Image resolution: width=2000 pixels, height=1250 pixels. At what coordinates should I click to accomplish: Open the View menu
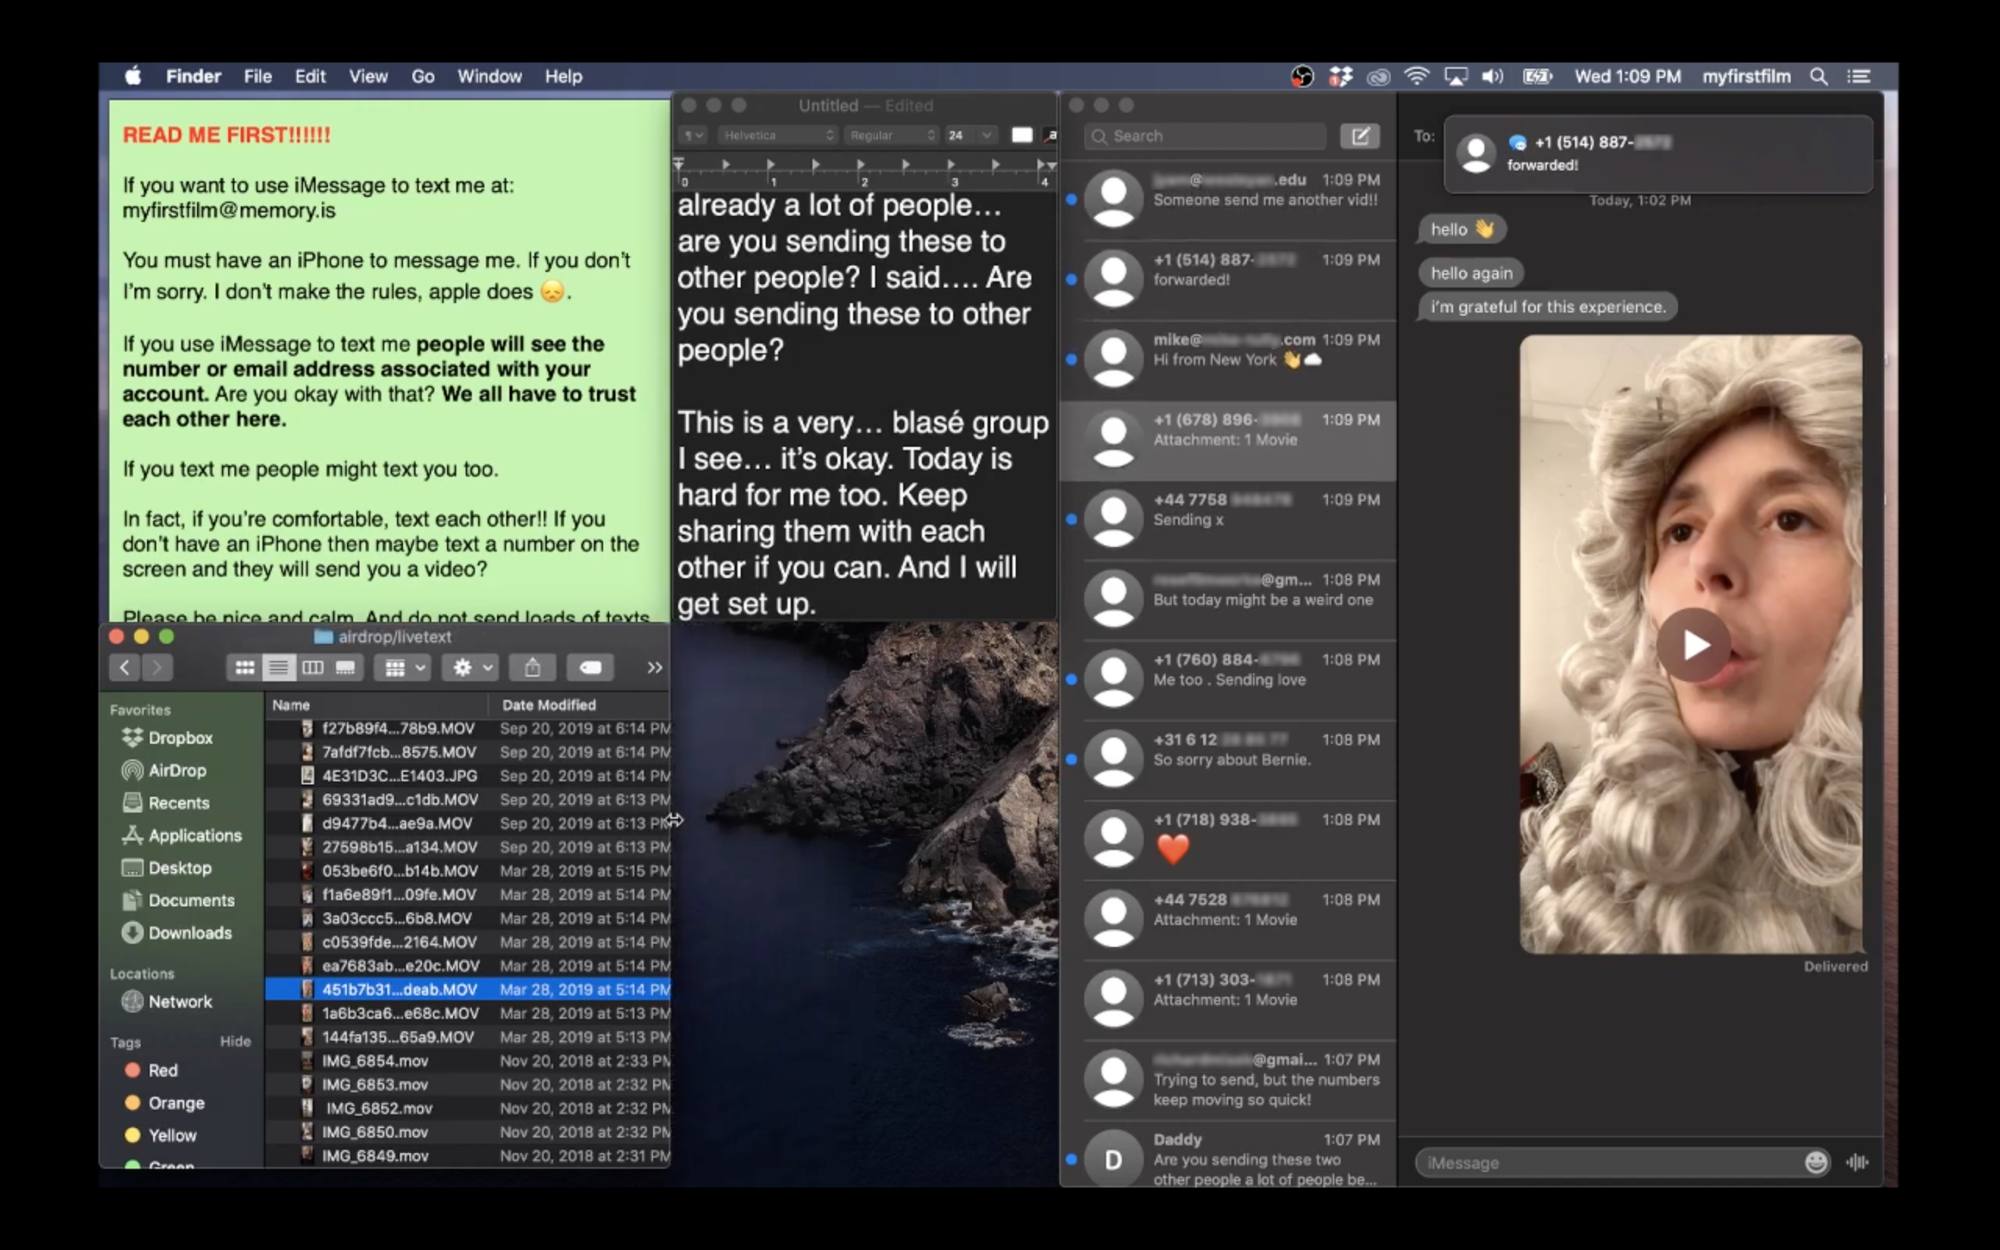(x=368, y=76)
